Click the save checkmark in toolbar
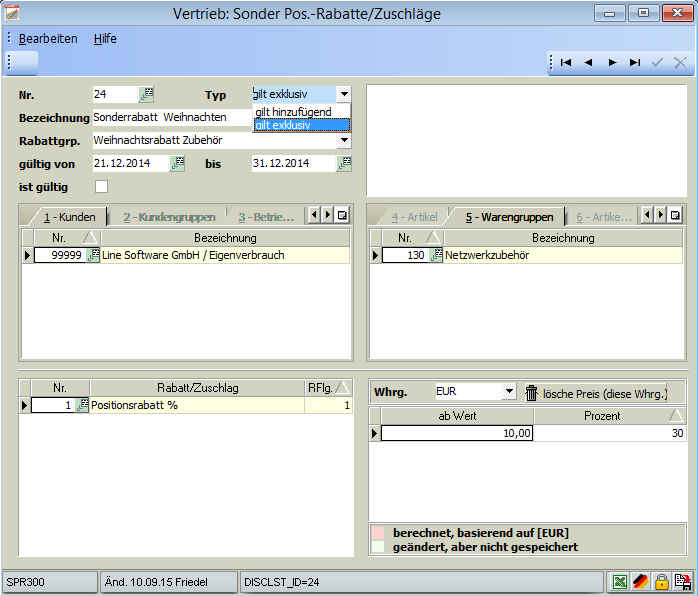698x596 pixels. (x=657, y=63)
